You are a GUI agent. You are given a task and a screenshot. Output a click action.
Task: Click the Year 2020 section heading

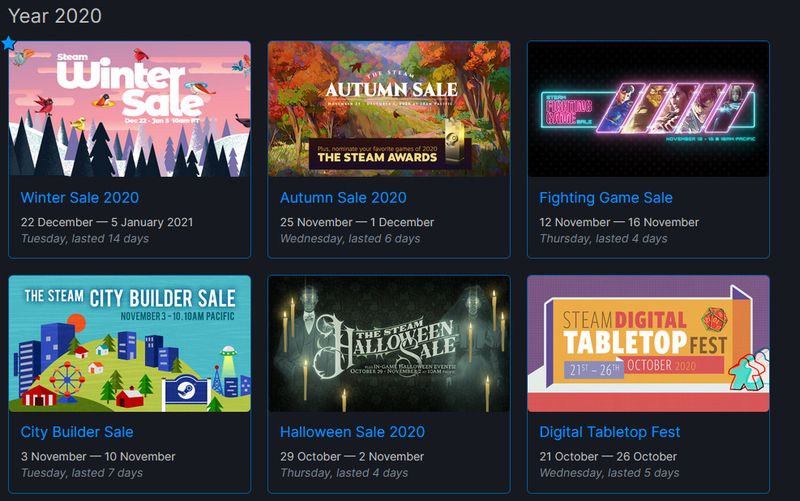pyautogui.click(x=55, y=16)
